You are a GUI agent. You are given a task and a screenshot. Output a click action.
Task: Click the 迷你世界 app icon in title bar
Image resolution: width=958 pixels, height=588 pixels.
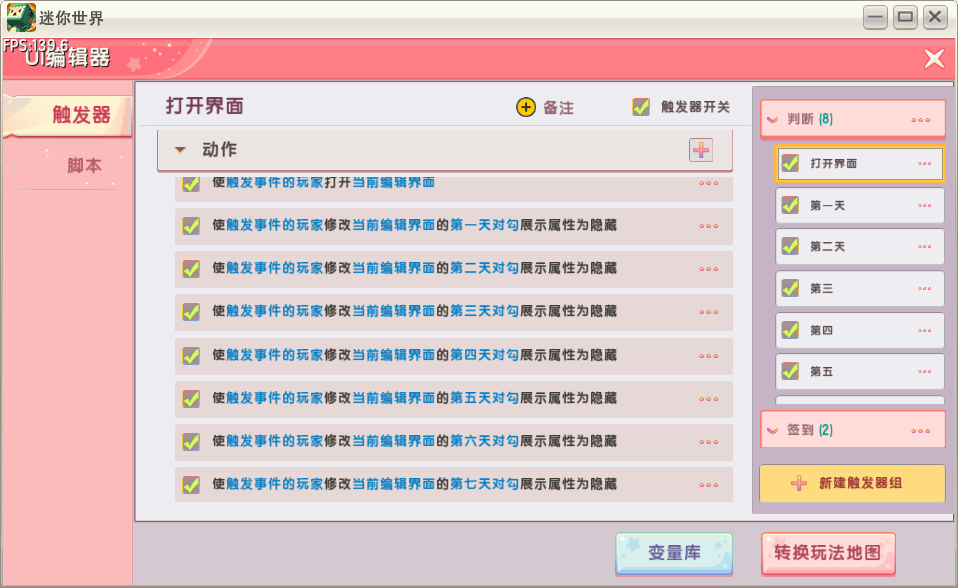[x=21, y=17]
